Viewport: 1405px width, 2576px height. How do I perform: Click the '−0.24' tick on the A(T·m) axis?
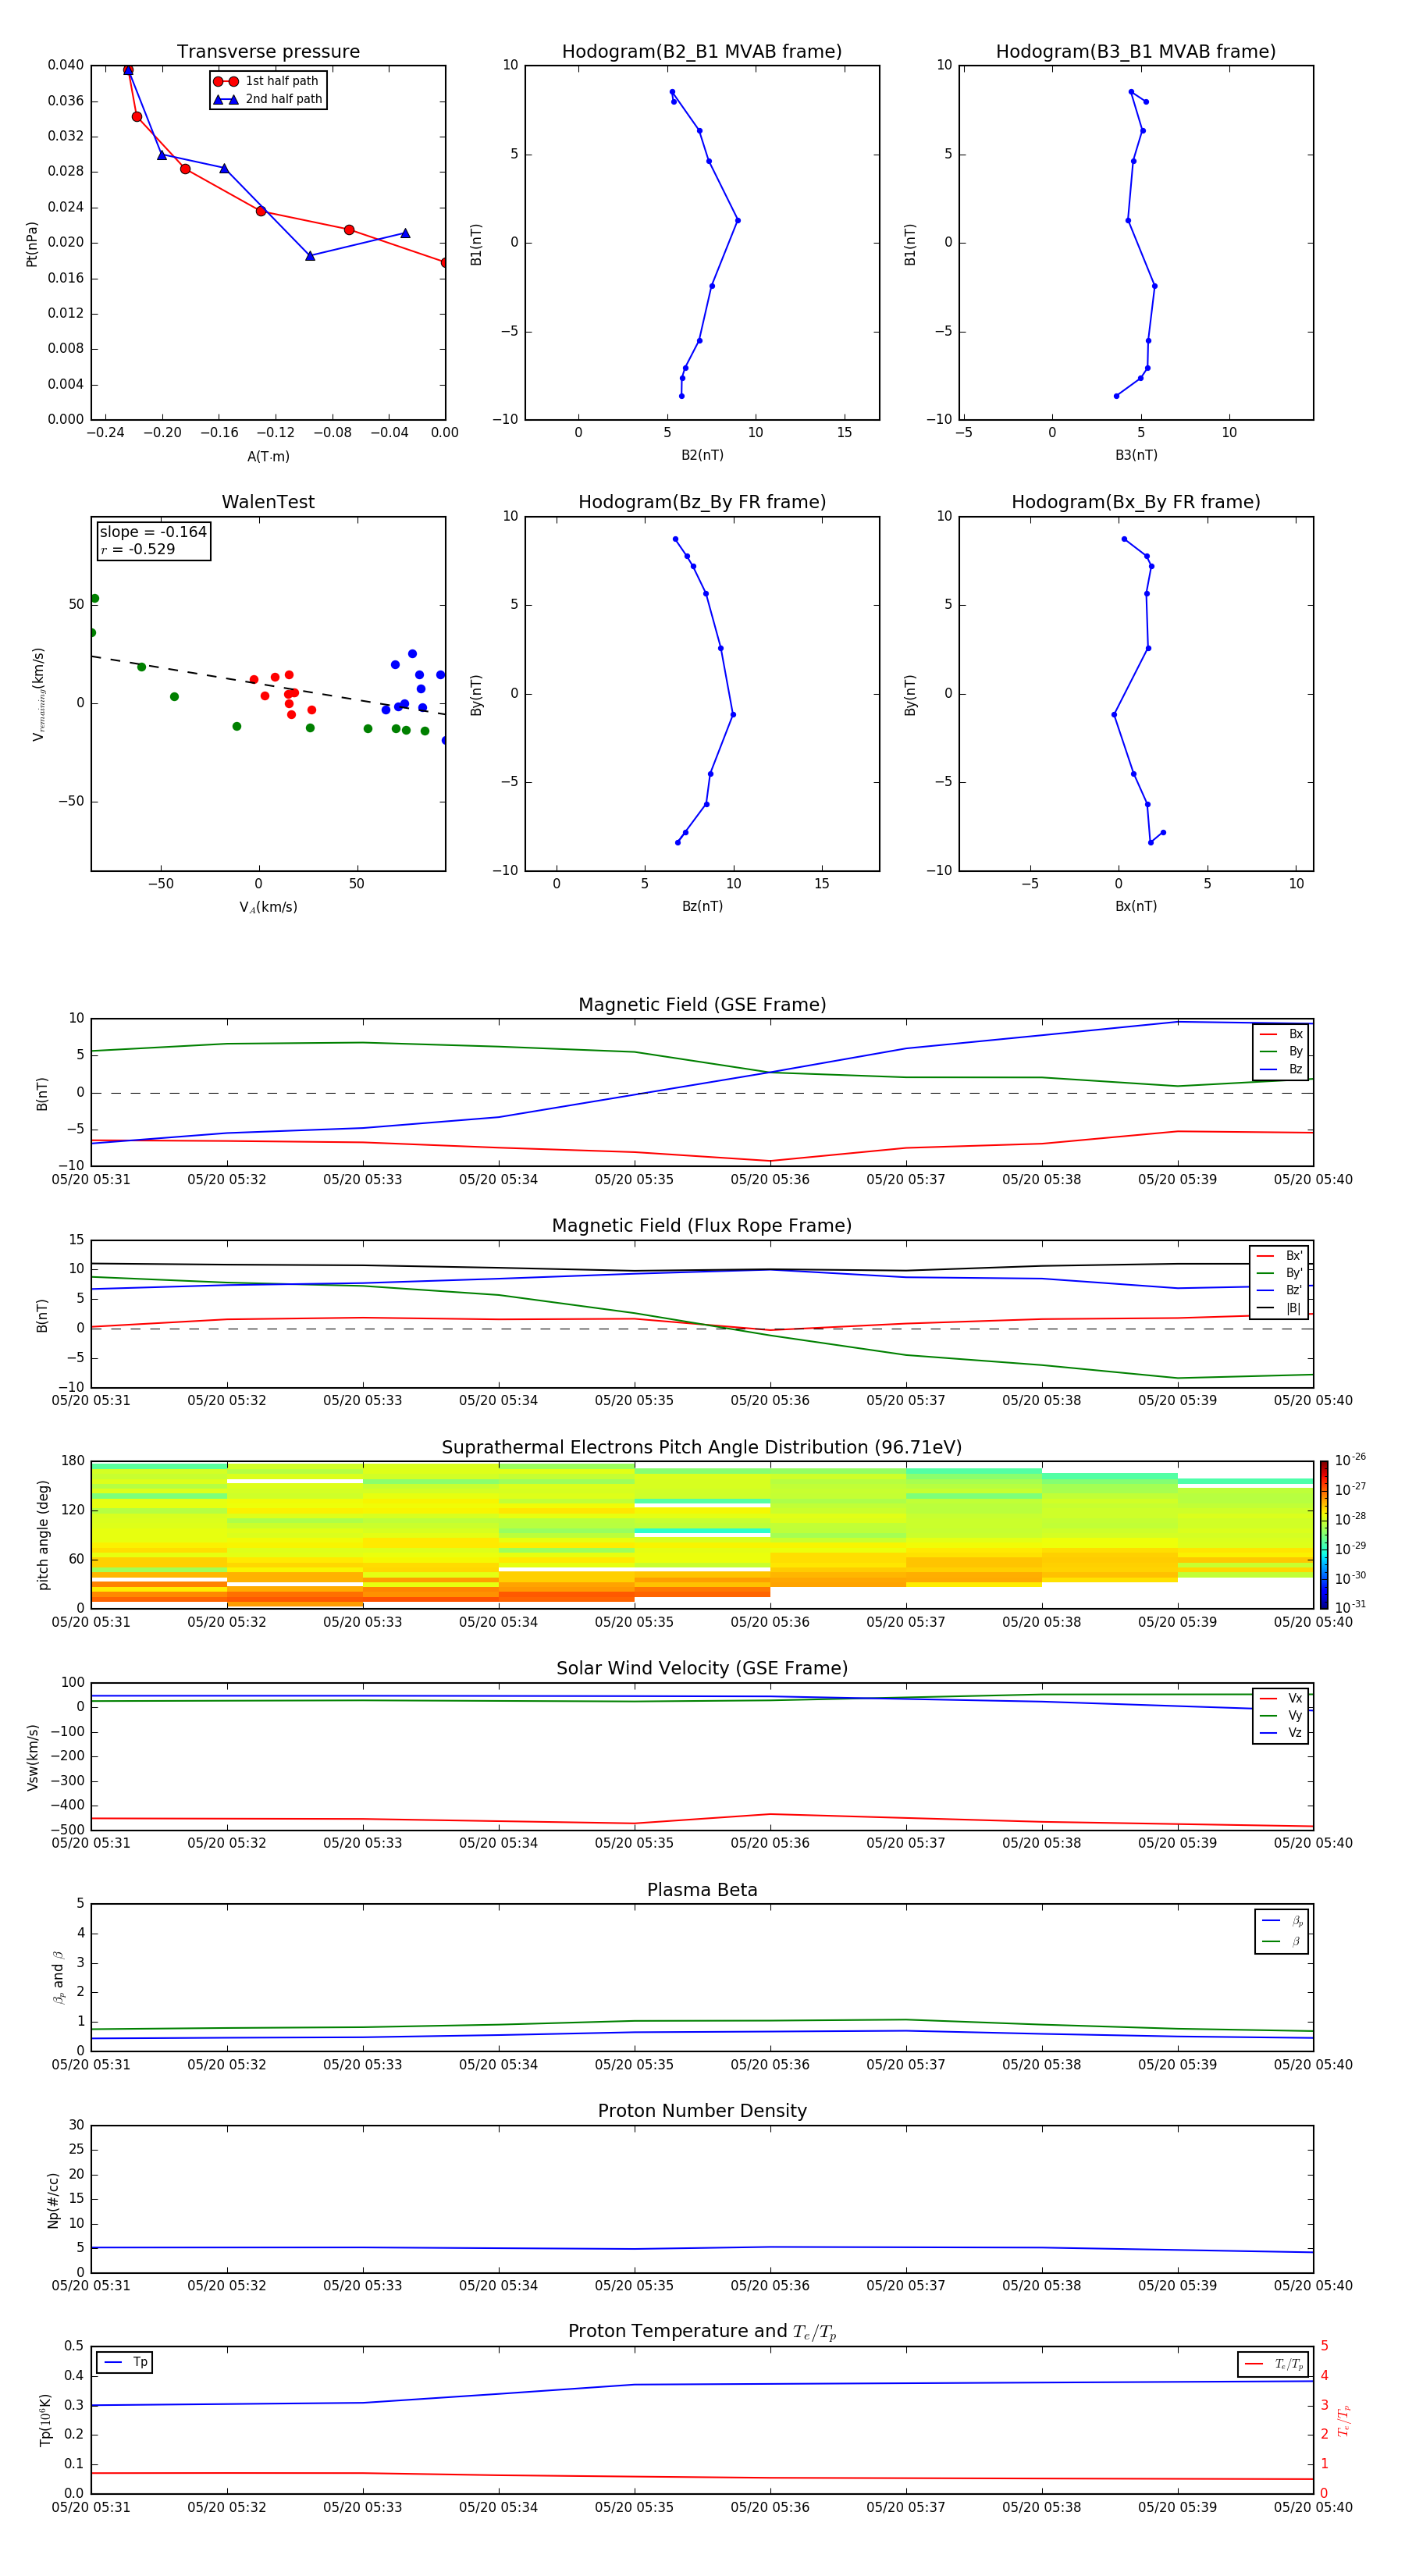(105, 433)
